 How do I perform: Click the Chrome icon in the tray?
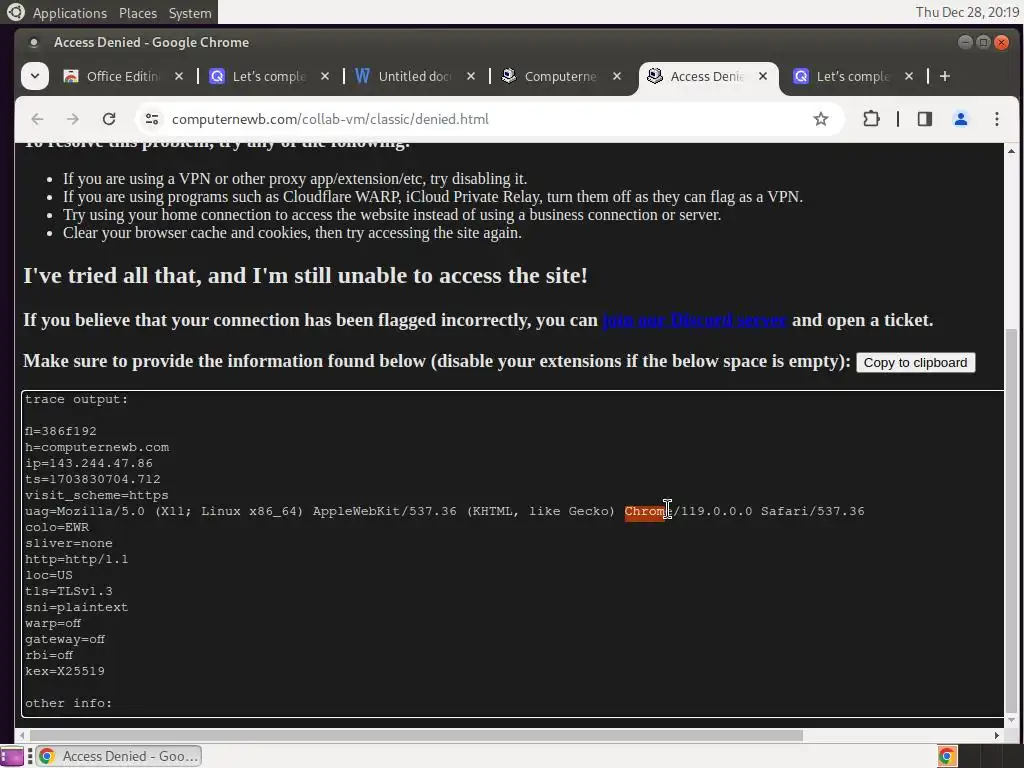coord(947,756)
